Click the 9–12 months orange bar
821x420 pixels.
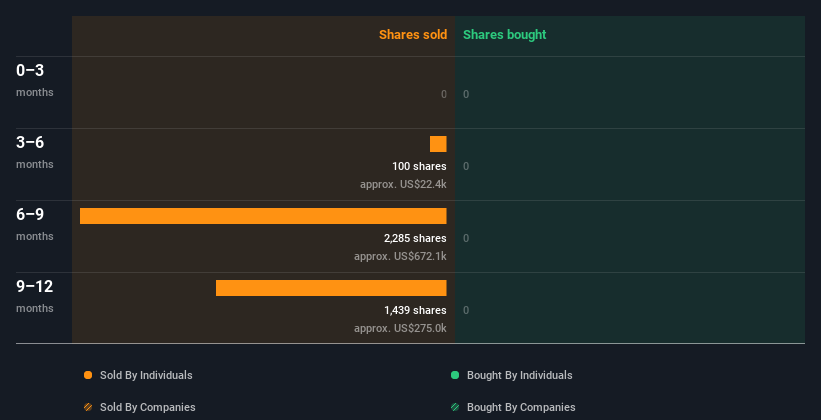point(331,288)
